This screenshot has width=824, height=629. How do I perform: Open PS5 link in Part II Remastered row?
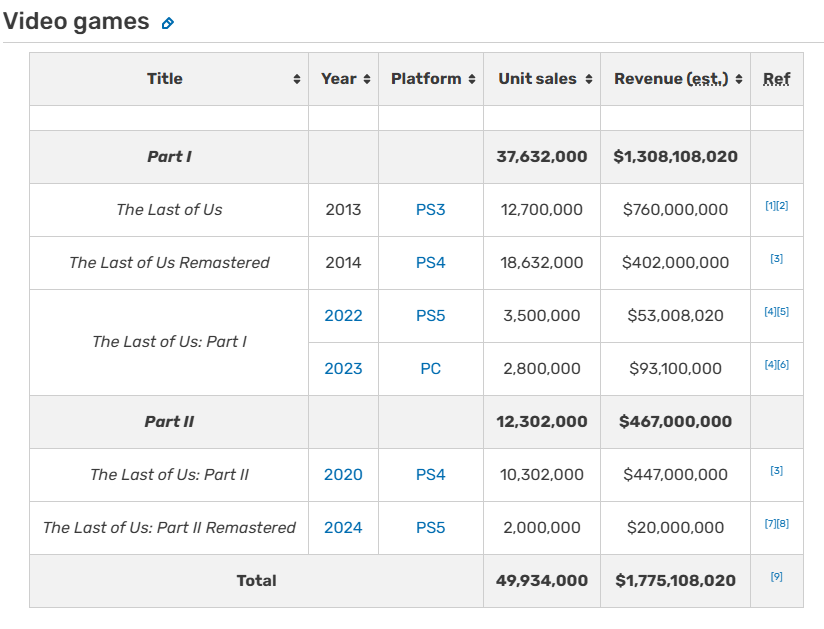430,527
